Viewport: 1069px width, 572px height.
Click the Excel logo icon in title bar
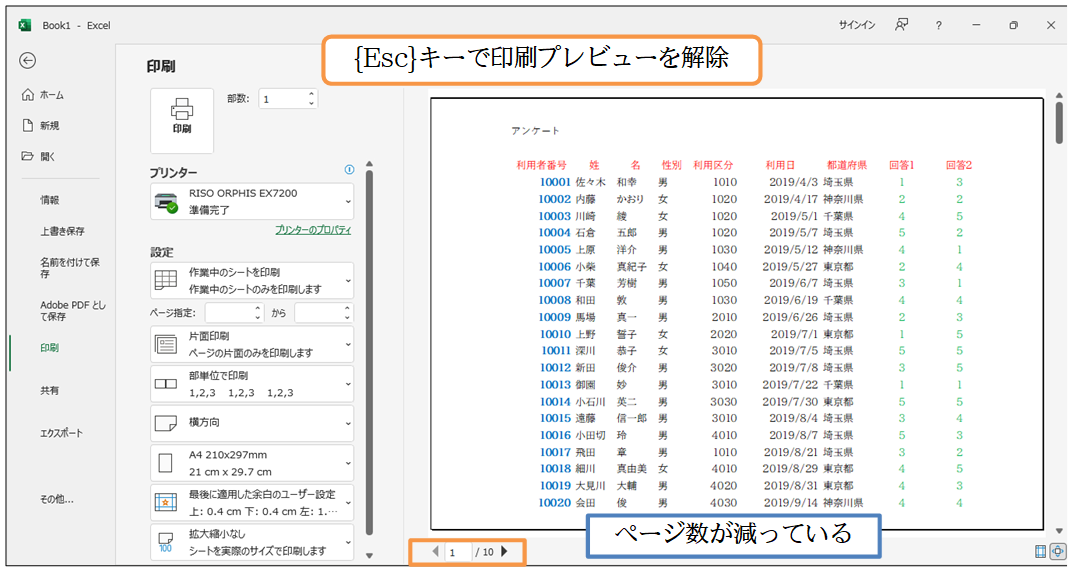(25, 25)
